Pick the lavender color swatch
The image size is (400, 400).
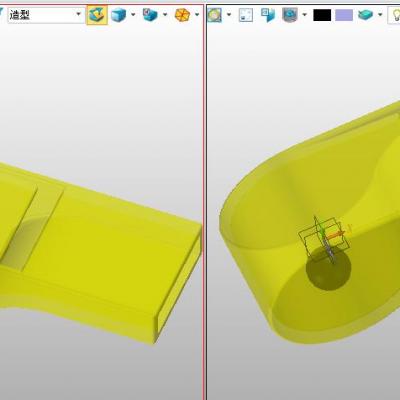344,15
